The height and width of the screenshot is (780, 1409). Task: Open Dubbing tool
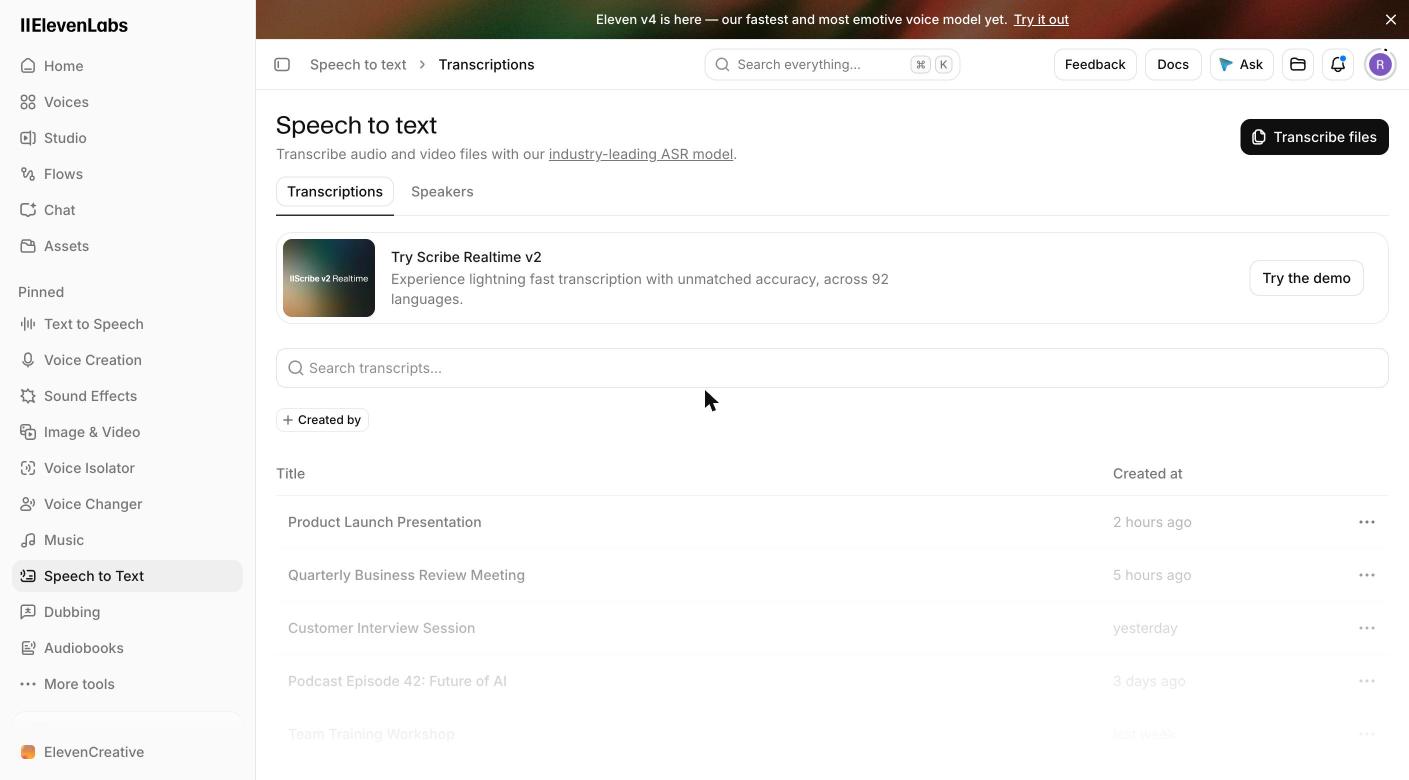point(127,612)
